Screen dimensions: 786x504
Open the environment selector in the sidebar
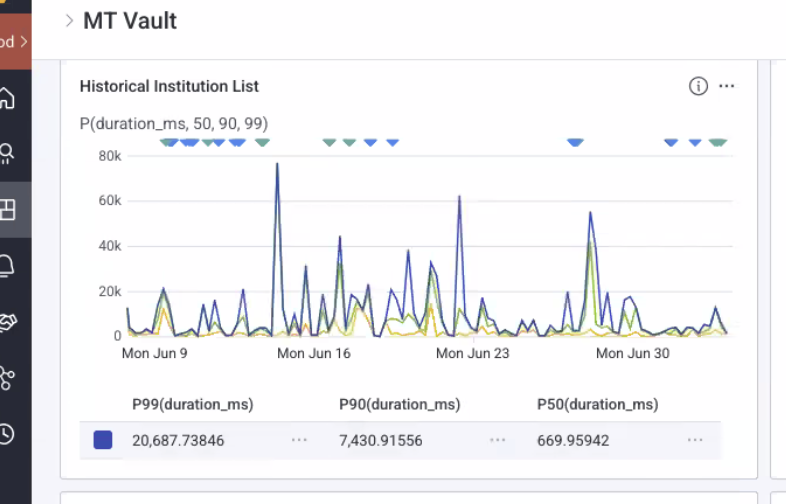click(14, 42)
